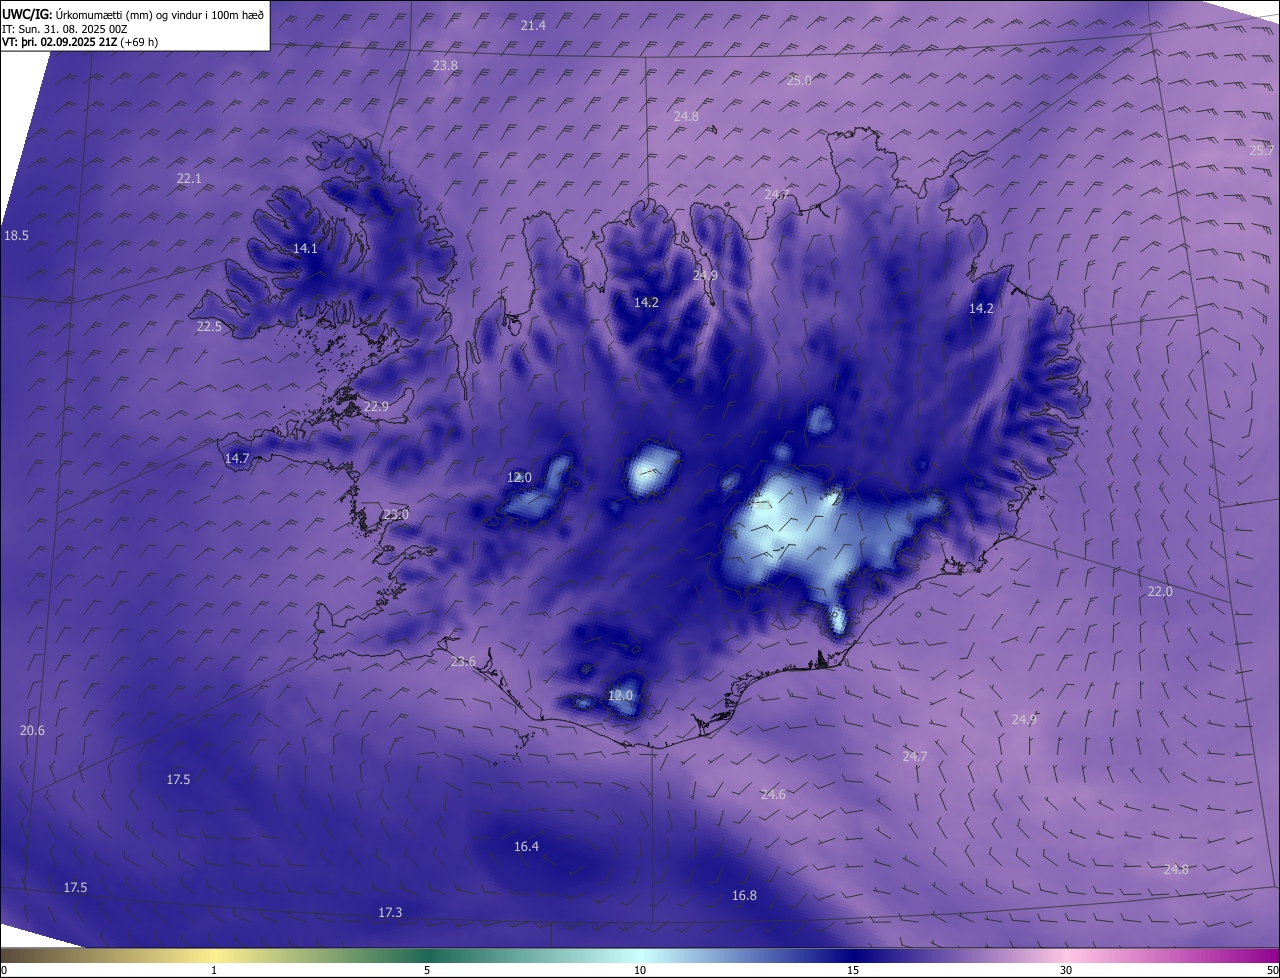The height and width of the screenshot is (978, 1280).
Task: Select the 22.1 value label
Action: [189, 178]
